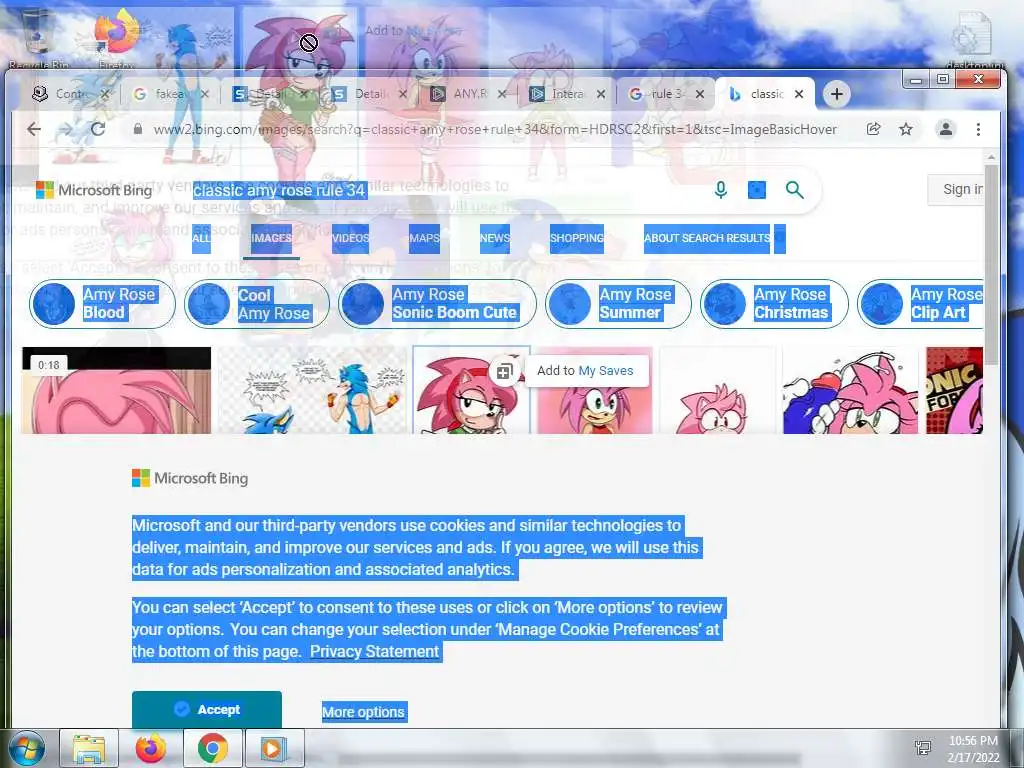The image size is (1024, 768).
Task: Click the Add to My Saves icon
Action: (504, 372)
